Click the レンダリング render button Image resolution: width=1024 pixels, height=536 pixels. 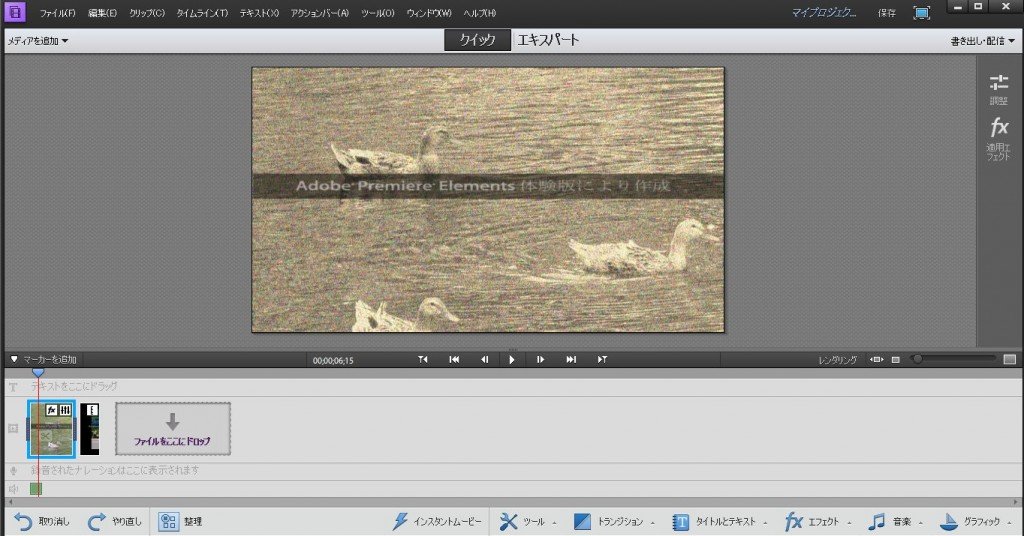click(837, 360)
